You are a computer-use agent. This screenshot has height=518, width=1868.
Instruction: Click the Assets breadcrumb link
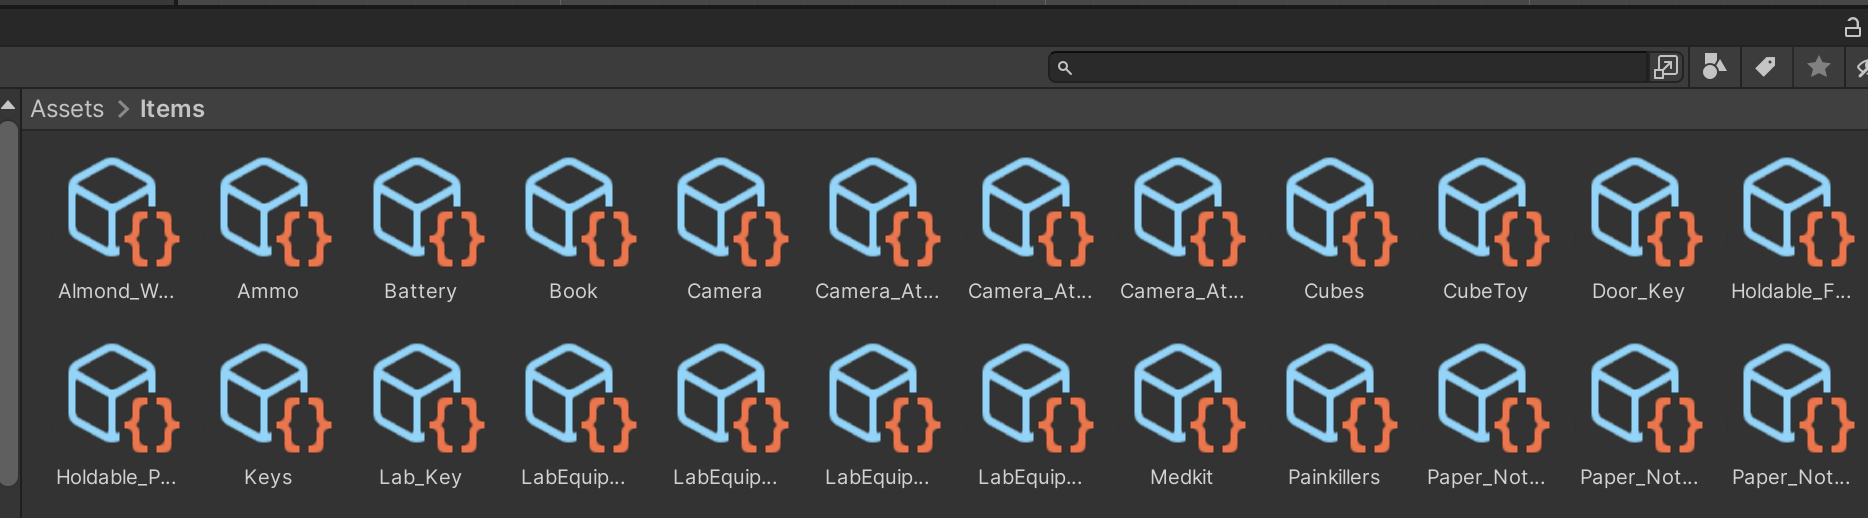[67, 109]
